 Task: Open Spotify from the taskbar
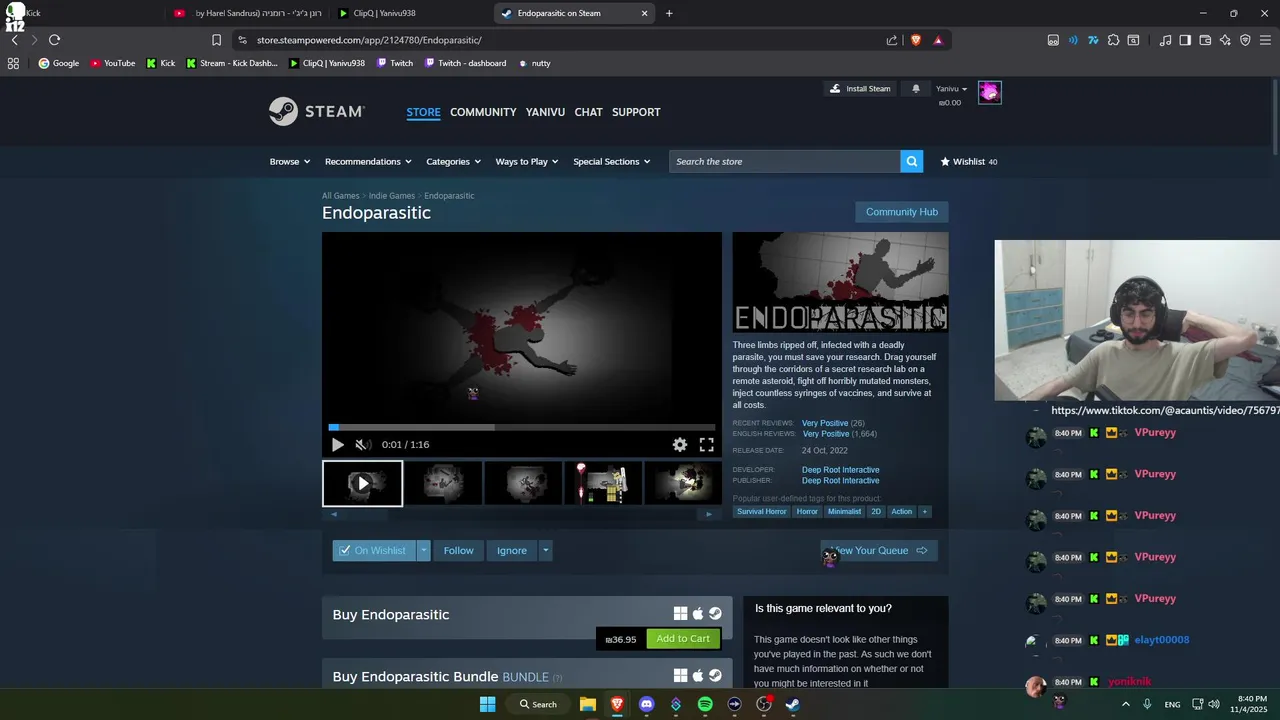click(705, 704)
